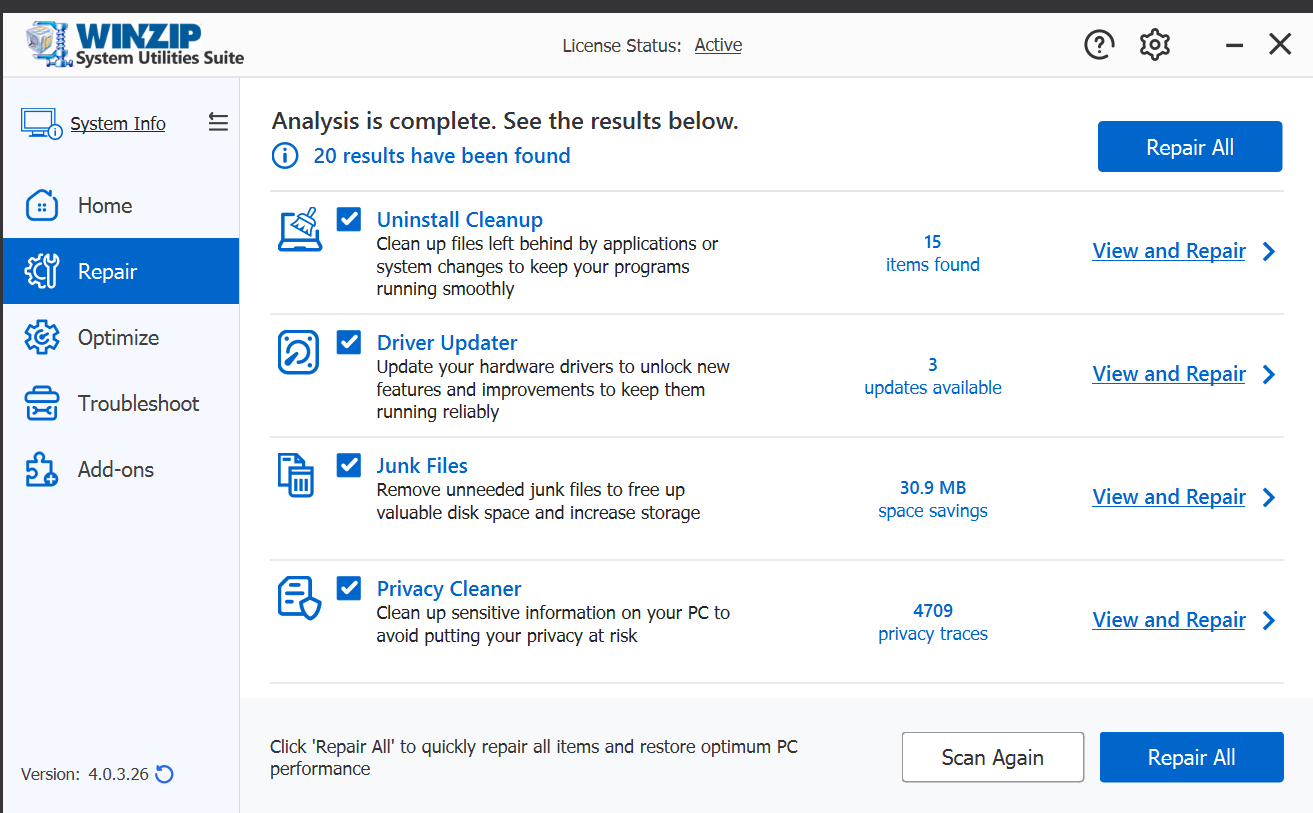Expand Driver Updater details with chevron

point(1269,374)
